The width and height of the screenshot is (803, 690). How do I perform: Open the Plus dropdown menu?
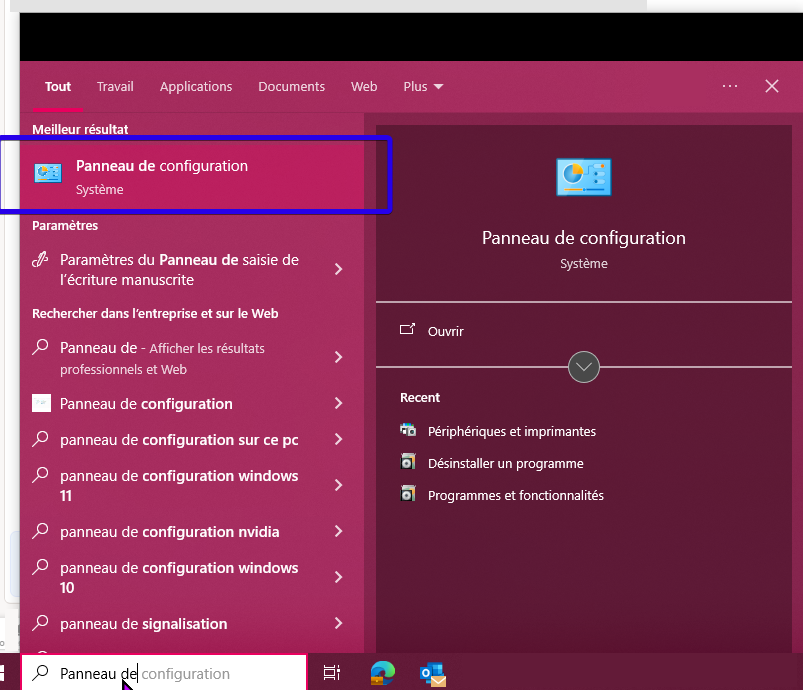click(x=423, y=87)
